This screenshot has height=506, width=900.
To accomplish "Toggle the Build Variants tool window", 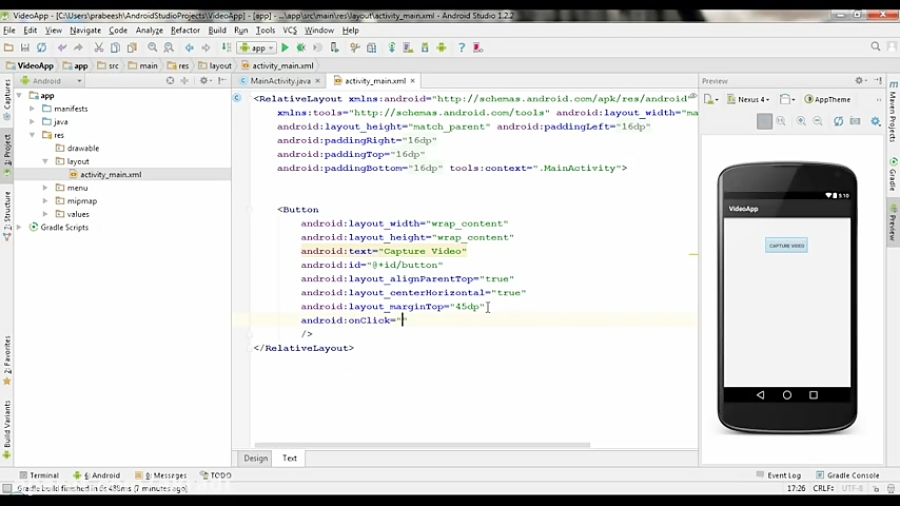I will (7, 429).
